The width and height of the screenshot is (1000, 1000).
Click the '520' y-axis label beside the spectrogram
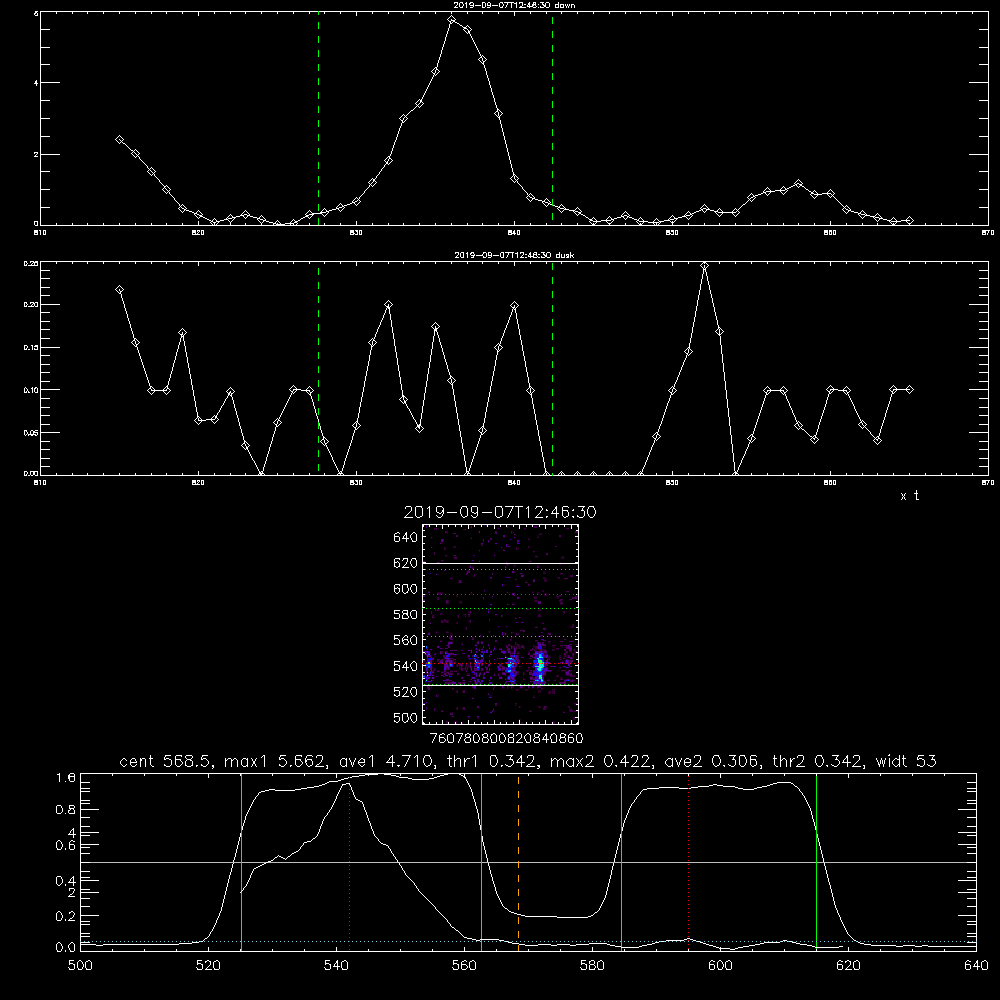click(406, 692)
